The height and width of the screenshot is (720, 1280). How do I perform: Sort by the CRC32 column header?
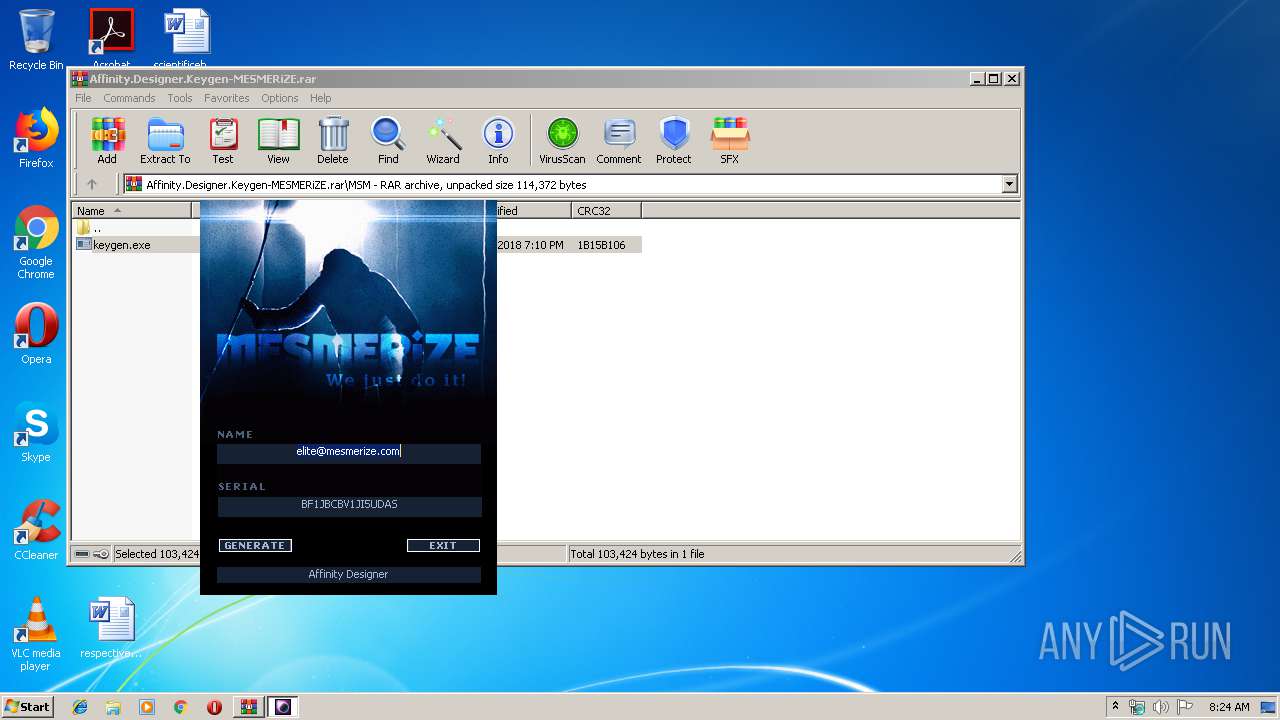[x=607, y=211]
